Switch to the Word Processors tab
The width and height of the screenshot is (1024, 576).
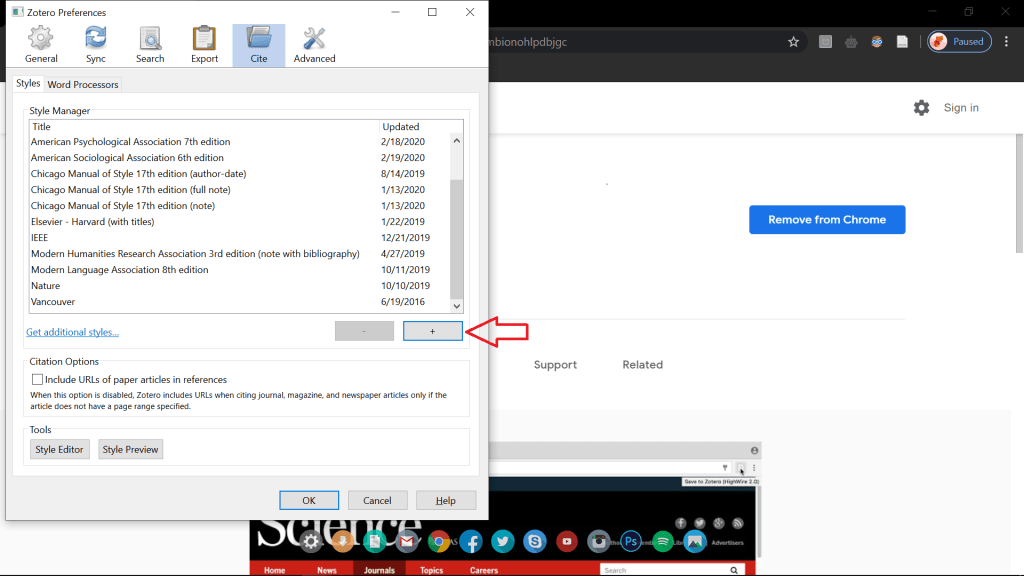(83, 85)
